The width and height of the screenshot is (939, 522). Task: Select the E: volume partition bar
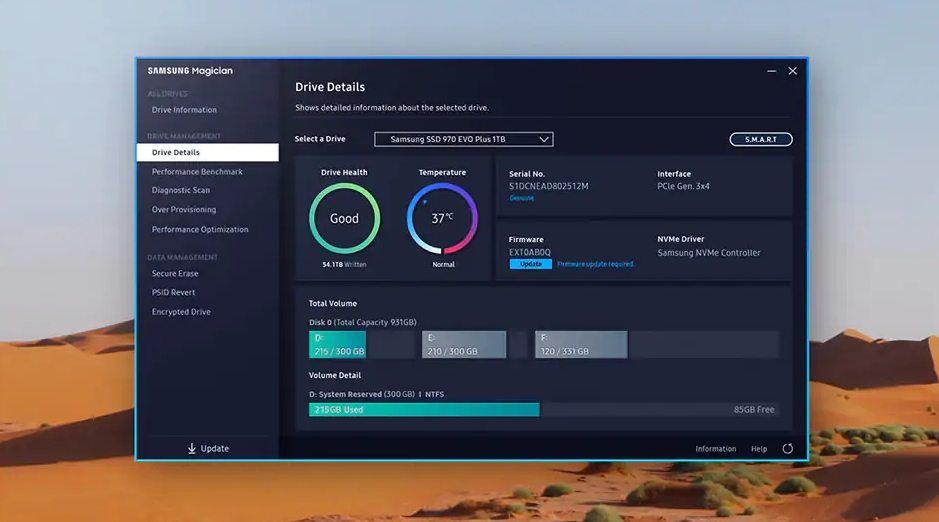pos(463,345)
